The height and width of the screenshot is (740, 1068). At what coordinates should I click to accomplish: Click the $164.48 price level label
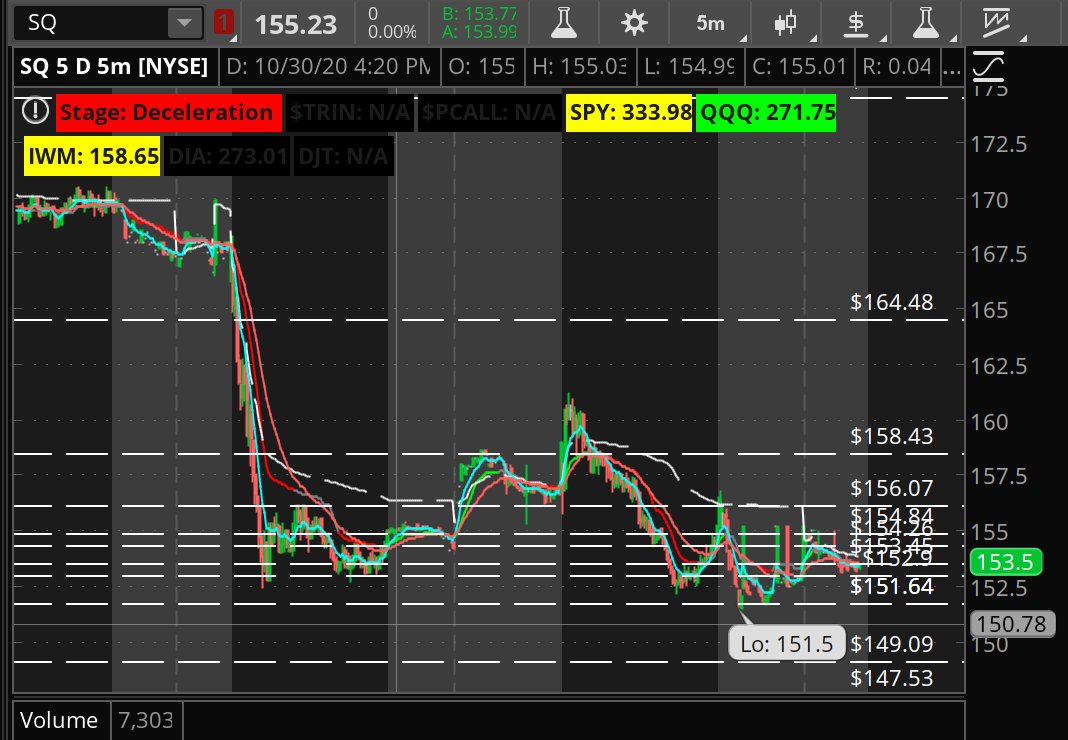pyautogui.click(x=892, y=302)
